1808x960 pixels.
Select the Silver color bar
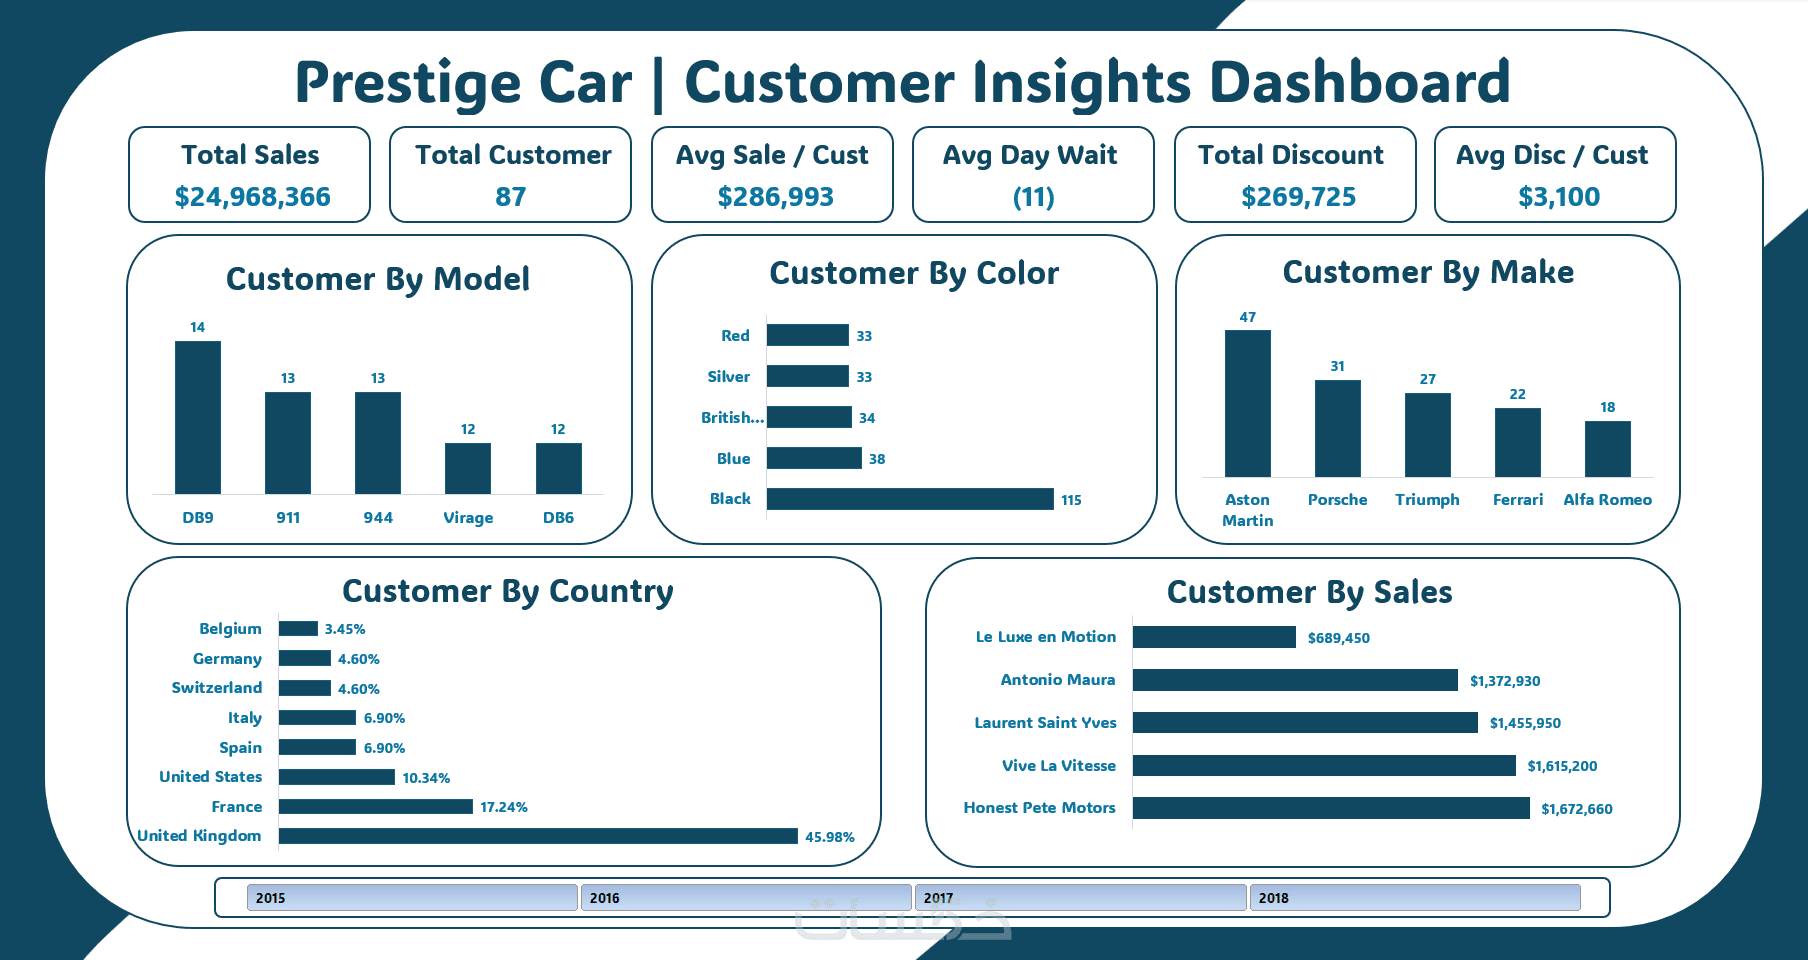(808, 376)
